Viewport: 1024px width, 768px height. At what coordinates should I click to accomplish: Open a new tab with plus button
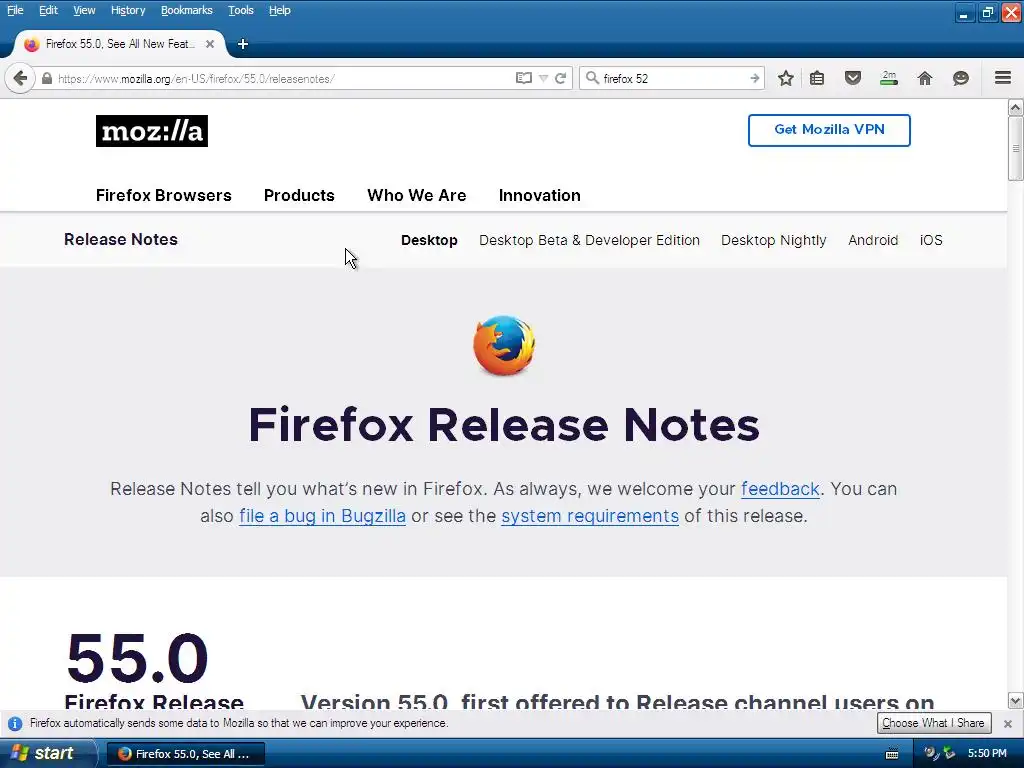(x=243, y=44)
